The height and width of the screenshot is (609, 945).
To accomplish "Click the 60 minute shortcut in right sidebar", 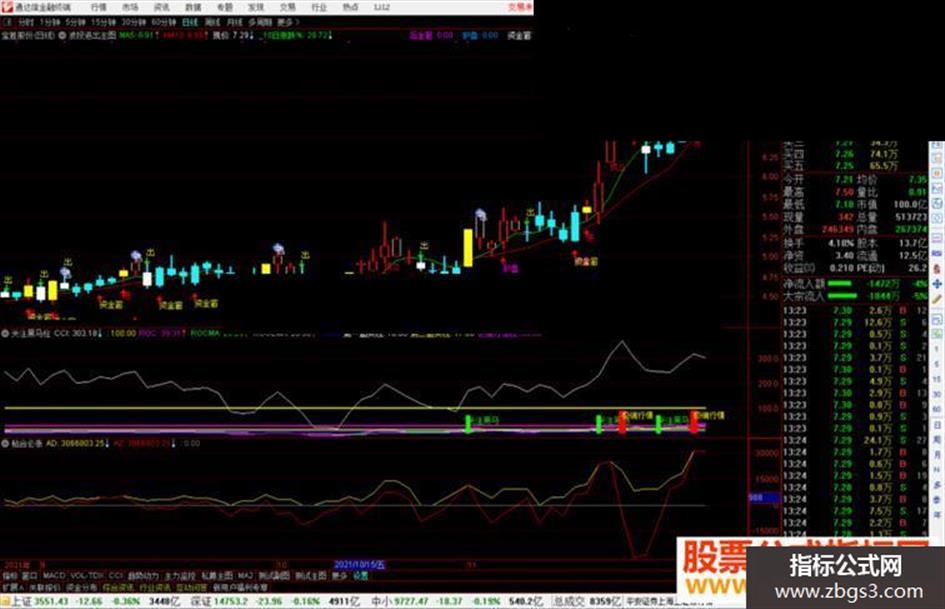I will (937, 409).
